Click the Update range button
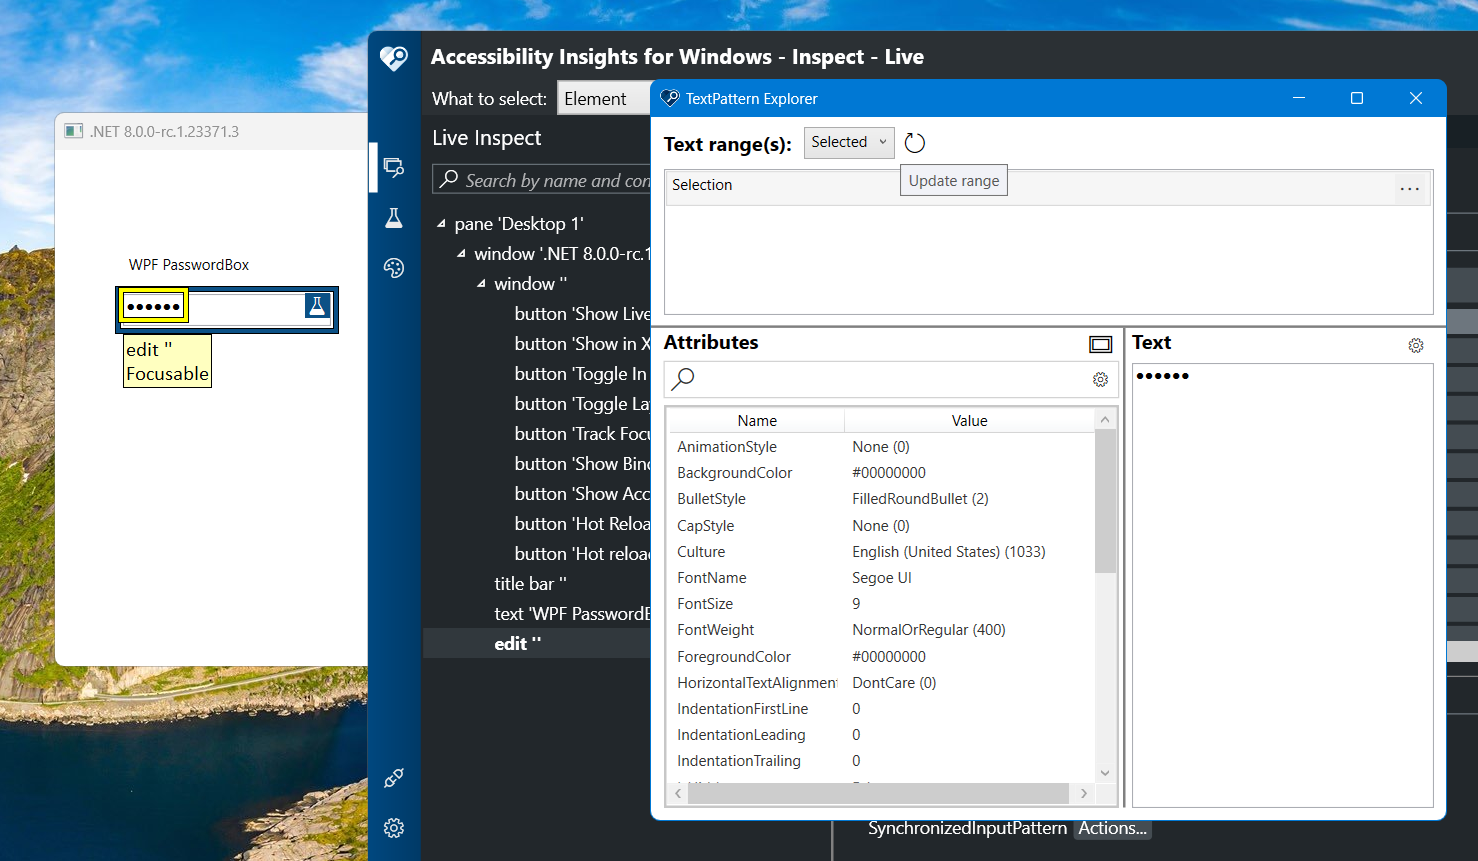1478x861 pixels. pos(953,180)
